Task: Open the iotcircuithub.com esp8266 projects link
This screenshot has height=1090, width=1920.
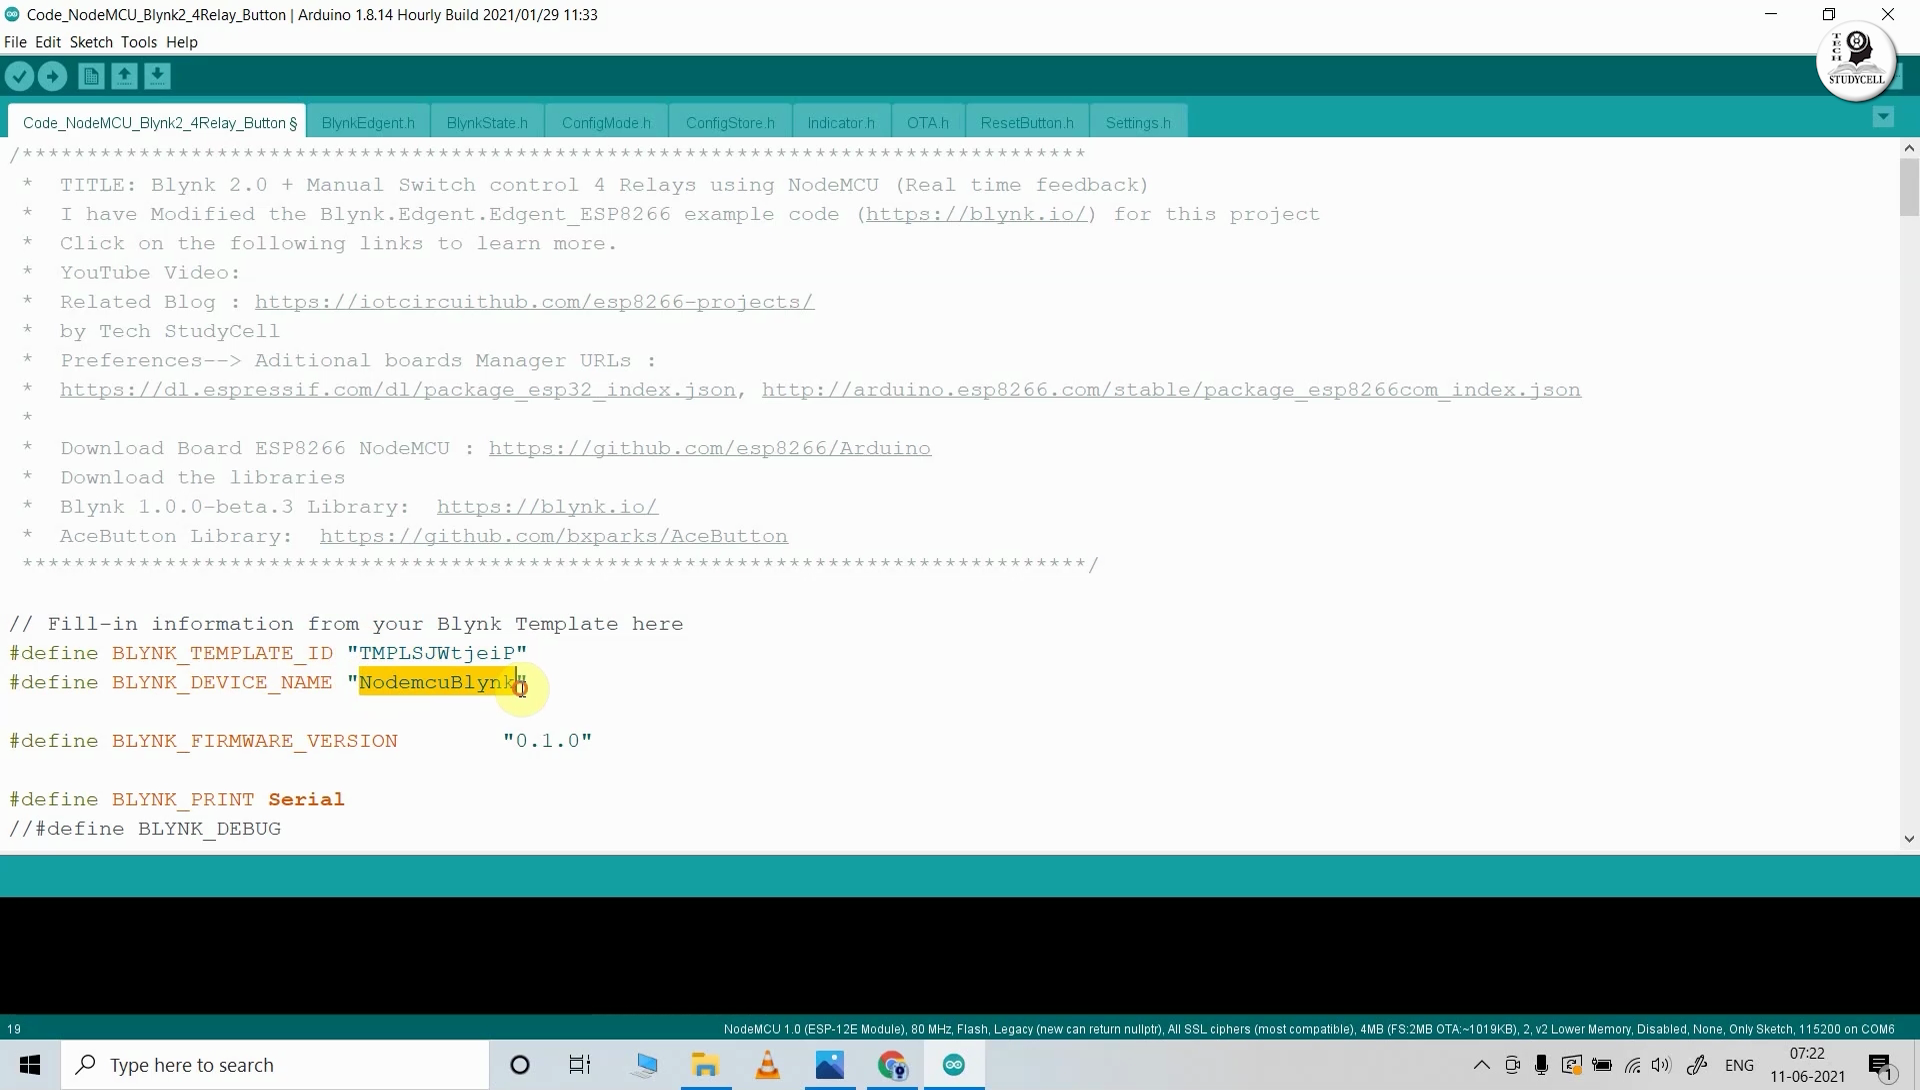Action: click(534, 301)
